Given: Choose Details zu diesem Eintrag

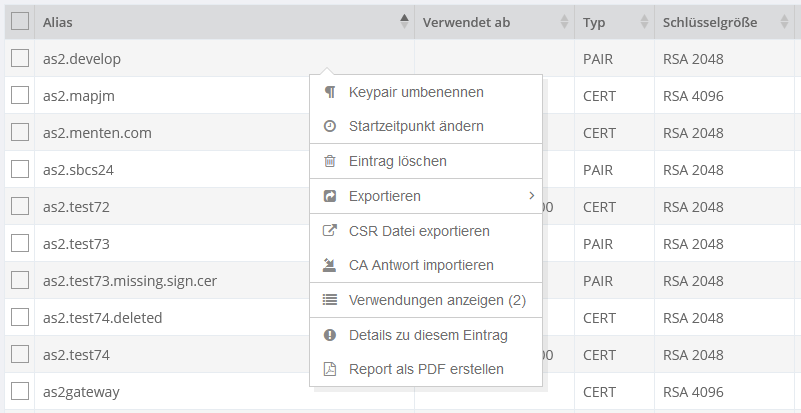Looking at the screenshot, I should pos(428,335).
